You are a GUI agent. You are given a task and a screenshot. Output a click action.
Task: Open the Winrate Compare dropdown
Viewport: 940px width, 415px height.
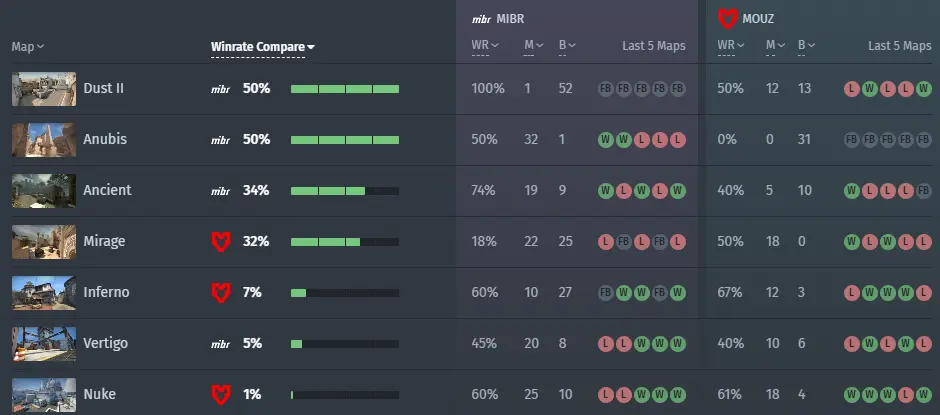point(263,47)
